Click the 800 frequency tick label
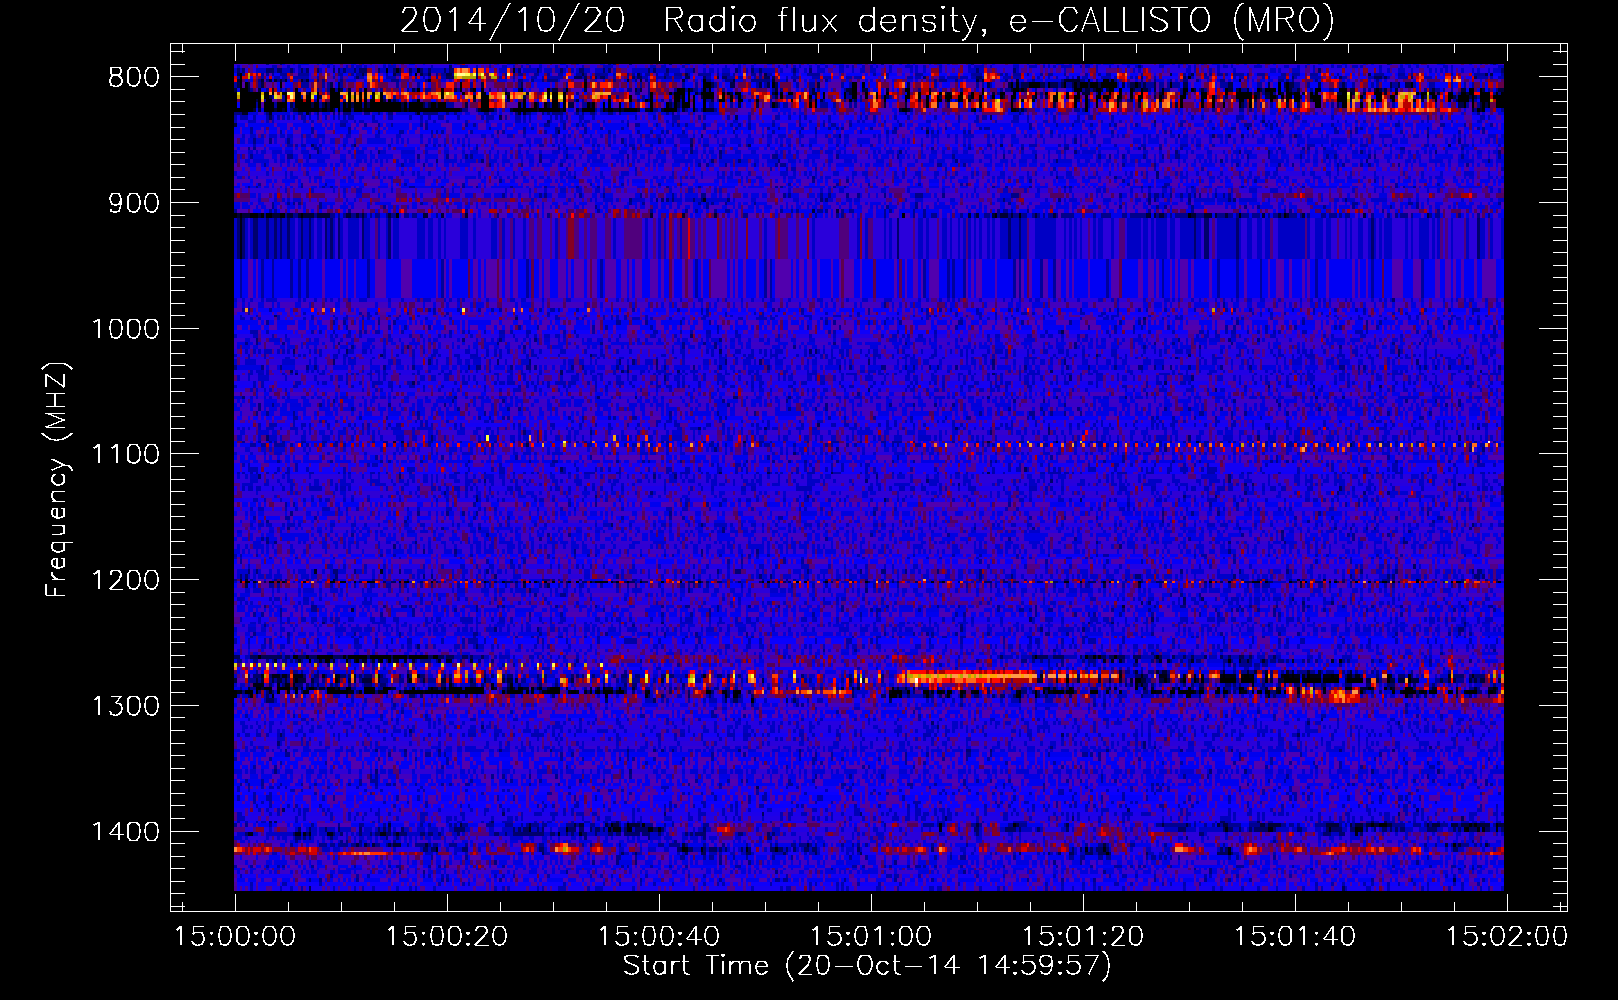Viewport: 1618px width, 1000px height. click(133, 78)
